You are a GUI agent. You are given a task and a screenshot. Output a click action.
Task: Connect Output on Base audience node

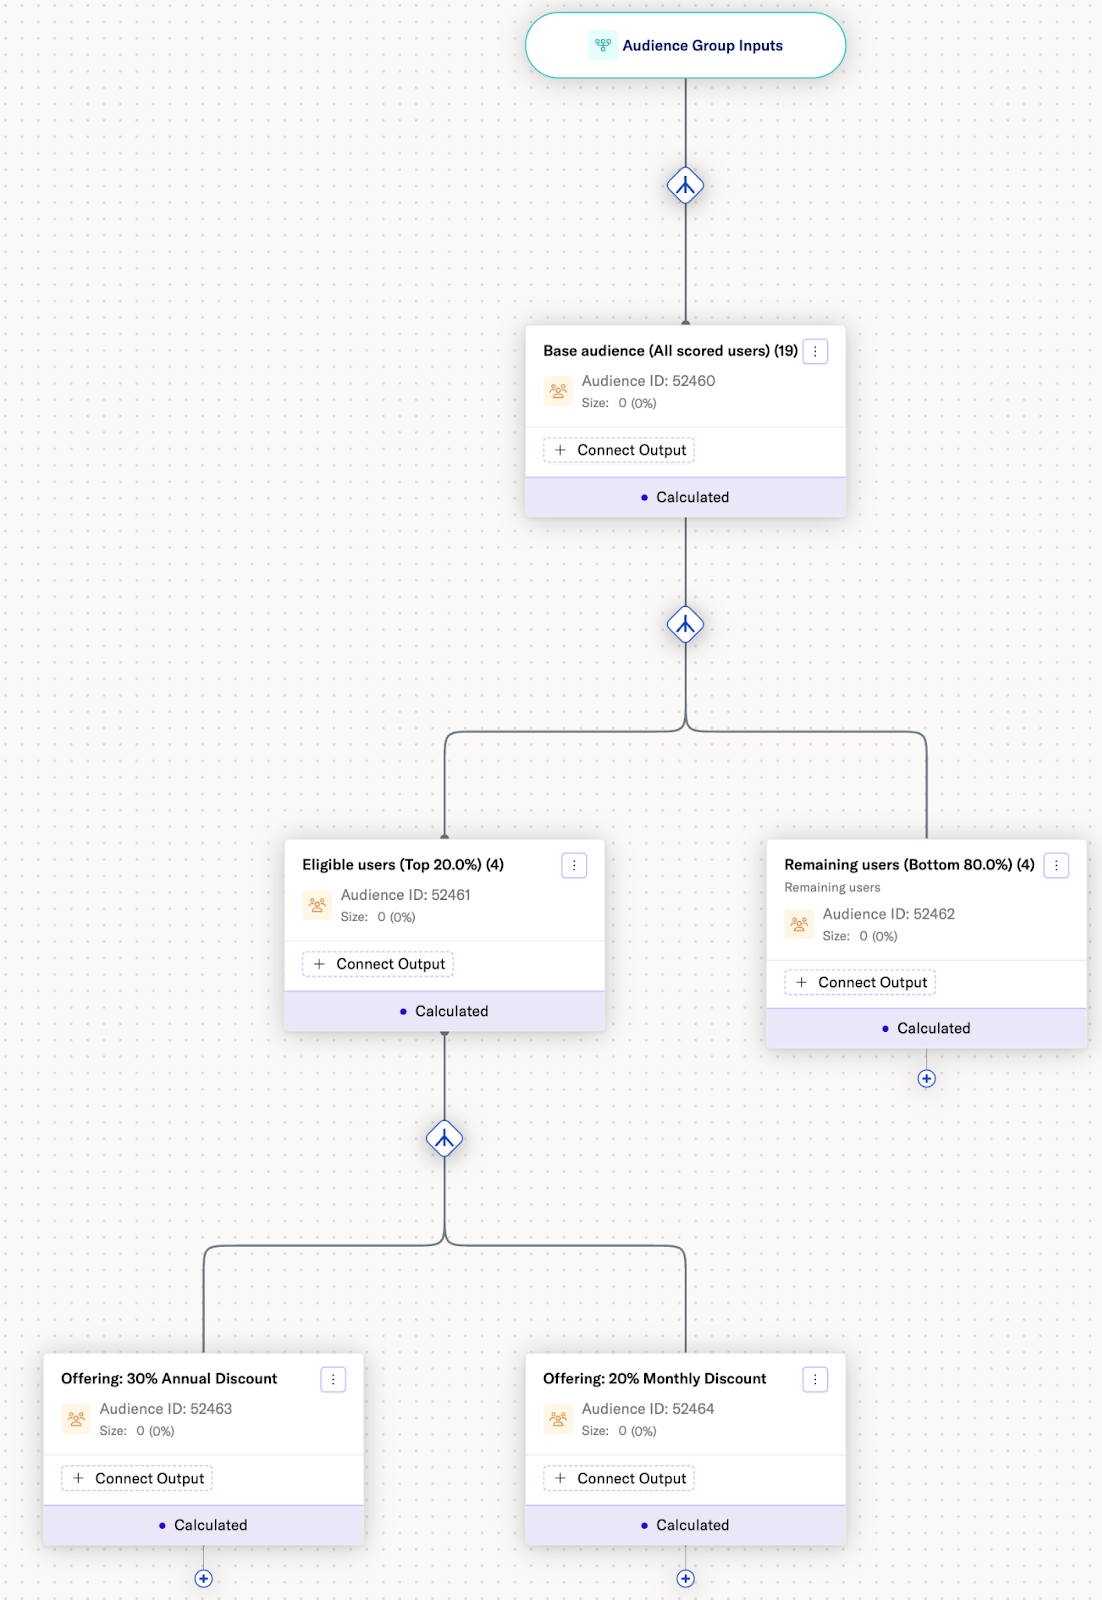[x=619, y=450]
